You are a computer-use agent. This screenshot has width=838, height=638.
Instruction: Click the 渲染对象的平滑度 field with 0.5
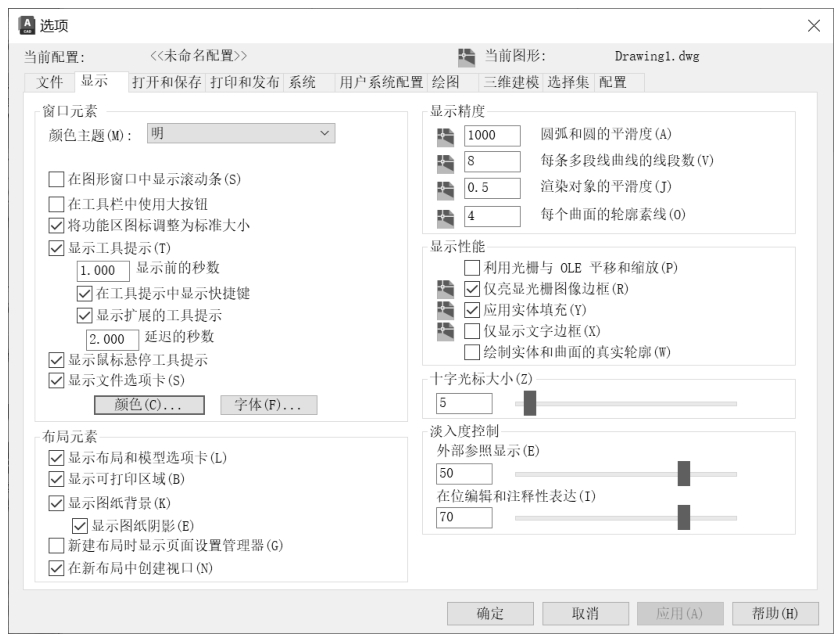point(492,188)
